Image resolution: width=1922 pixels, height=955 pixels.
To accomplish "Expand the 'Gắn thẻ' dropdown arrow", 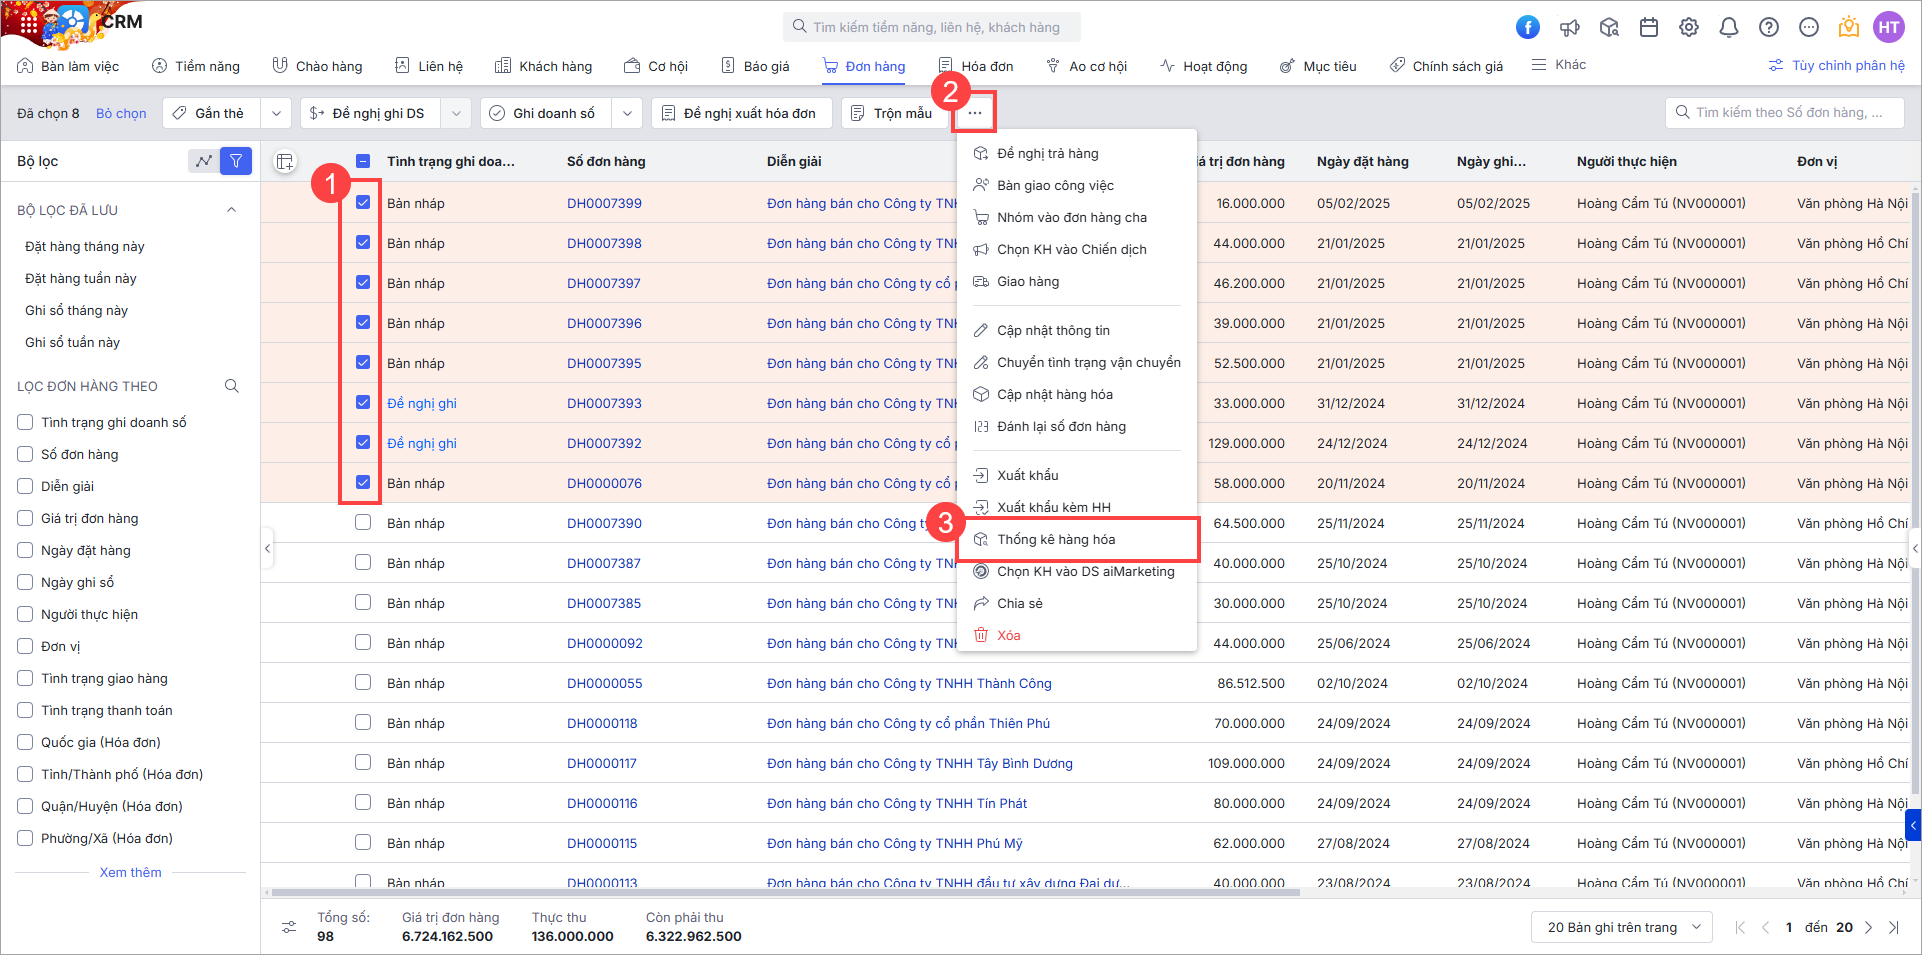I will pos(276,113).
